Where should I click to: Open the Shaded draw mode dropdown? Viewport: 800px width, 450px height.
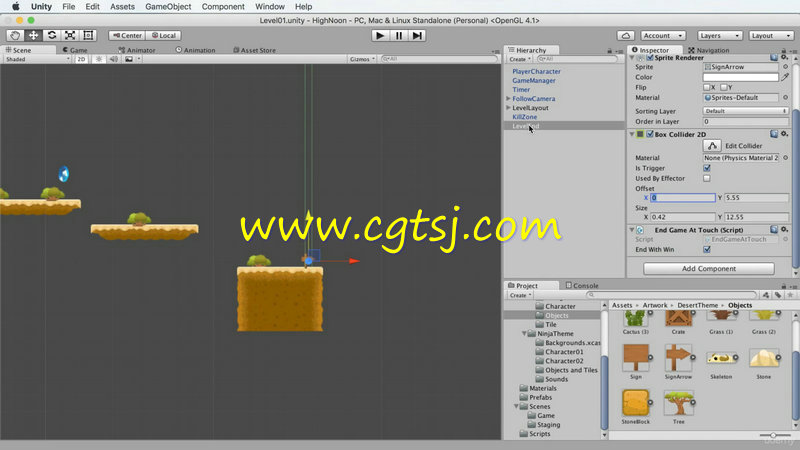[x=37, y=59]
